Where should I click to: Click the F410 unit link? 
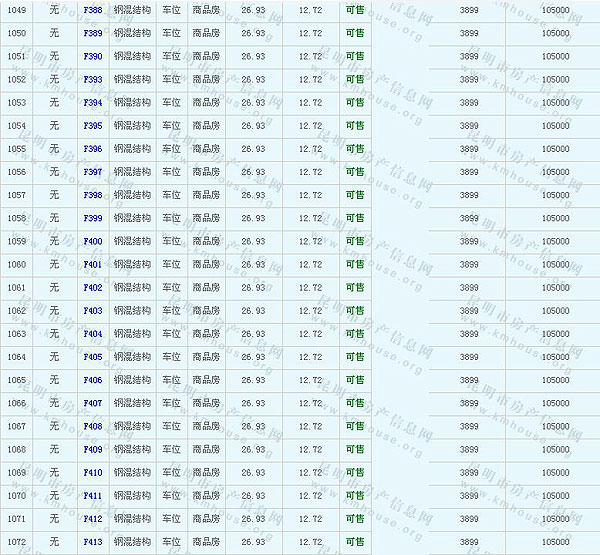click(93, 472)
